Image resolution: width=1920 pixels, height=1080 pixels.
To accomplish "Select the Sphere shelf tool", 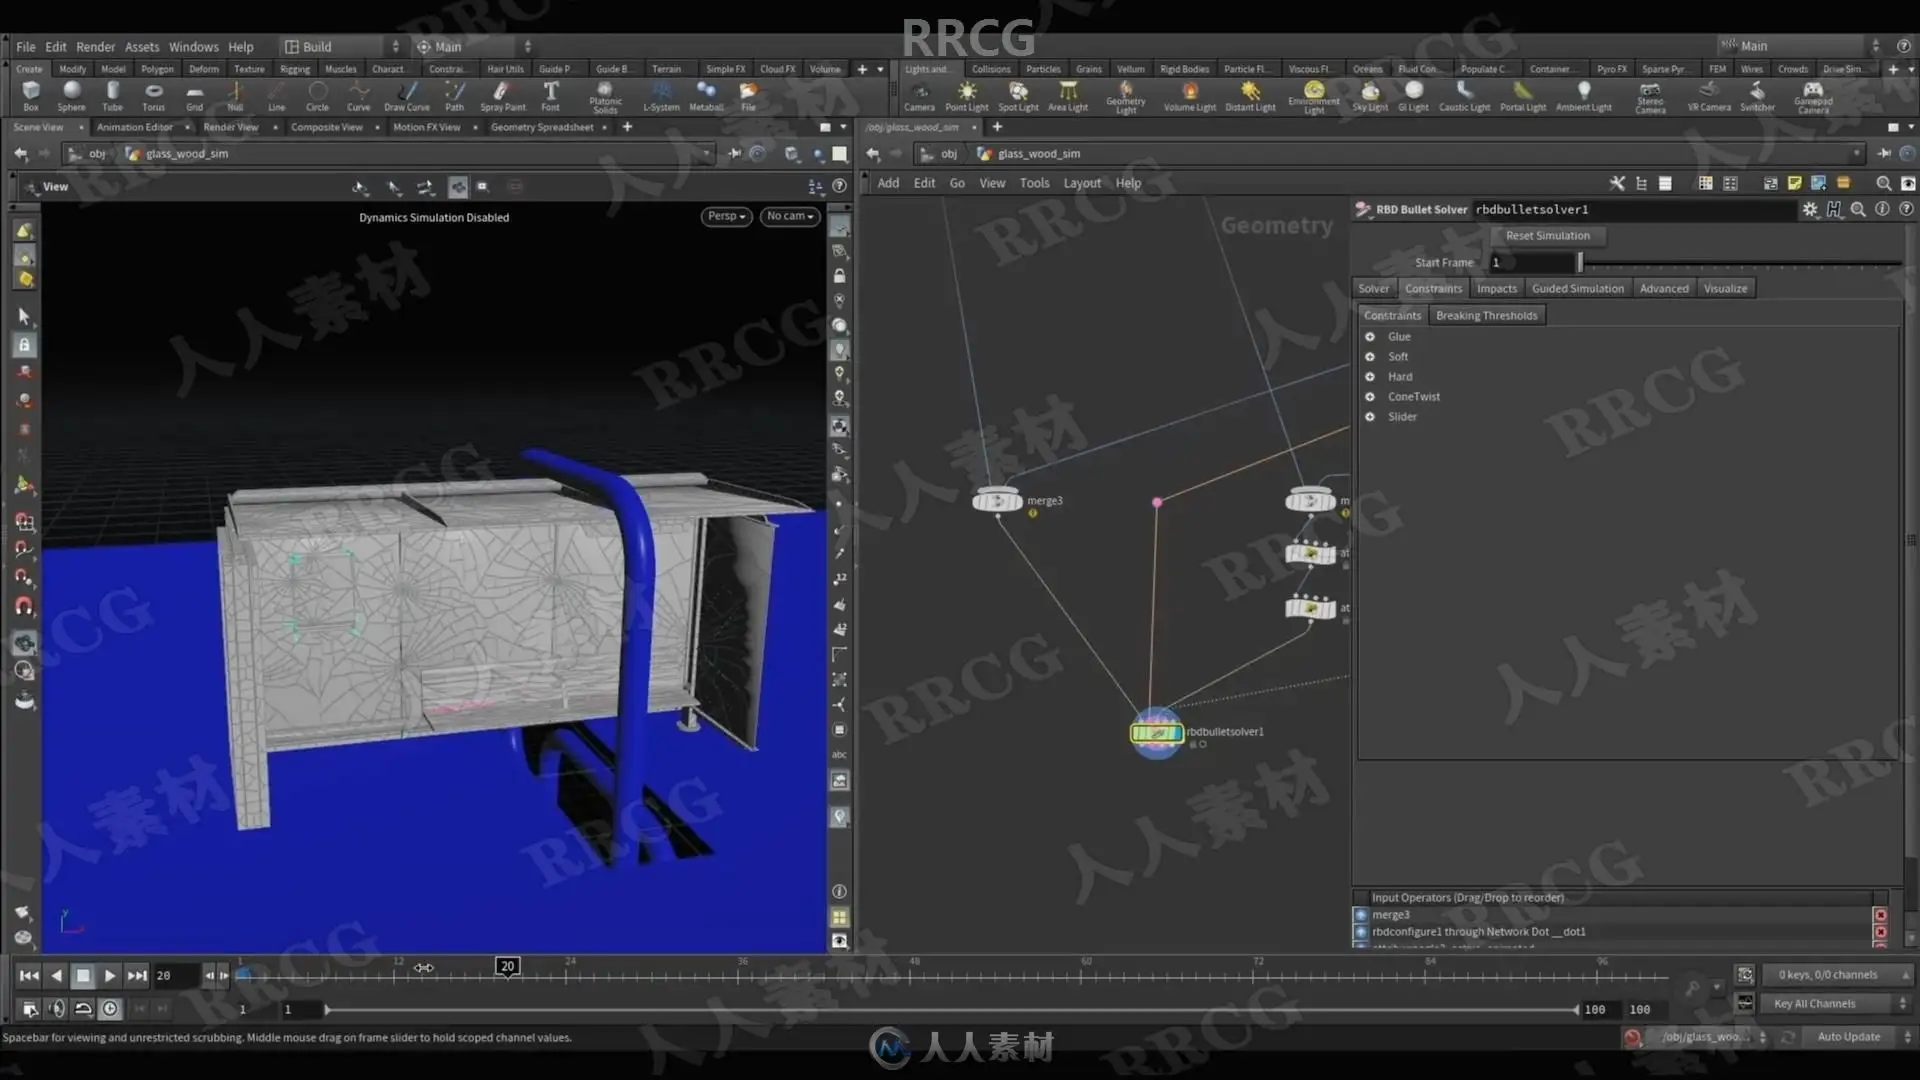I will 71,94.
